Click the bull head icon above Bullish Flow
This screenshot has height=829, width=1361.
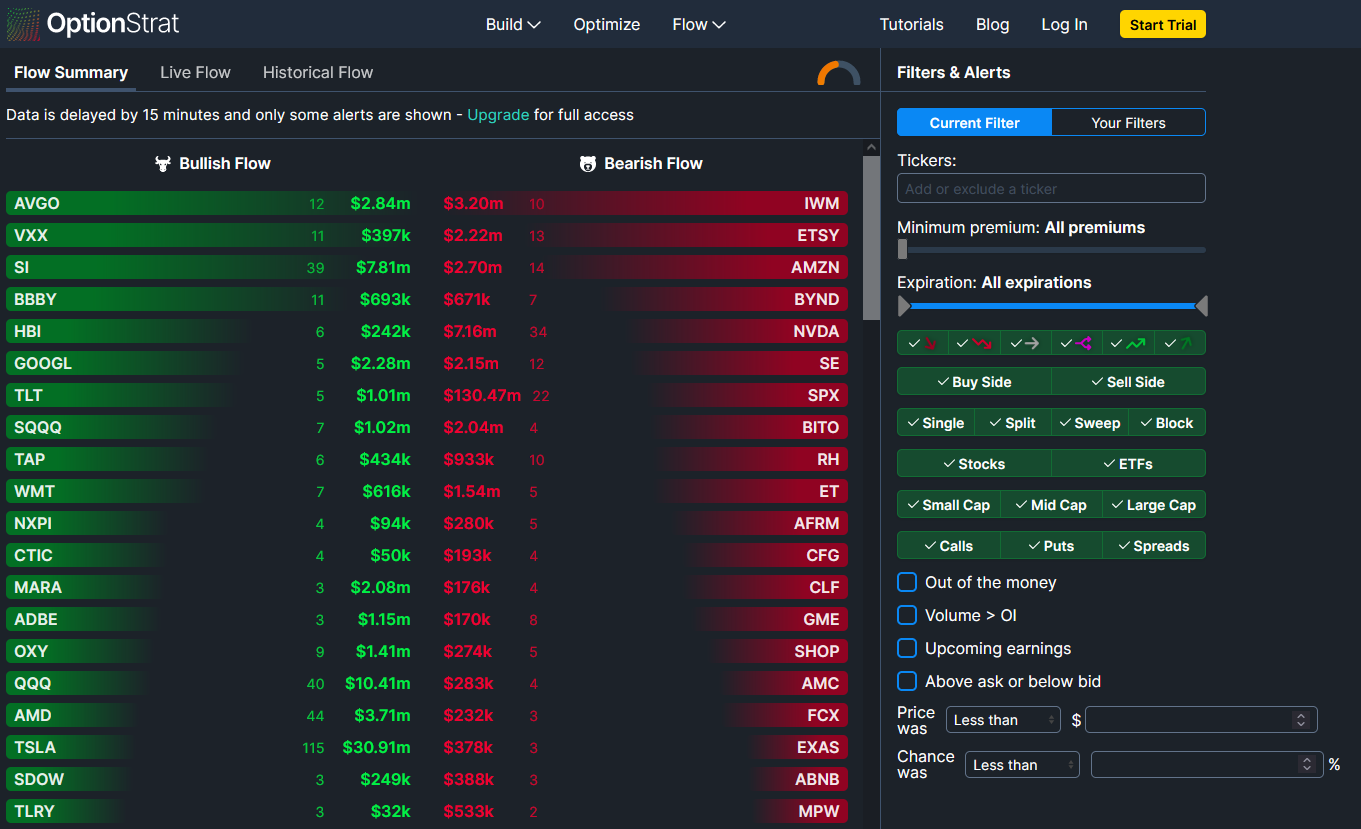point(162,163)
